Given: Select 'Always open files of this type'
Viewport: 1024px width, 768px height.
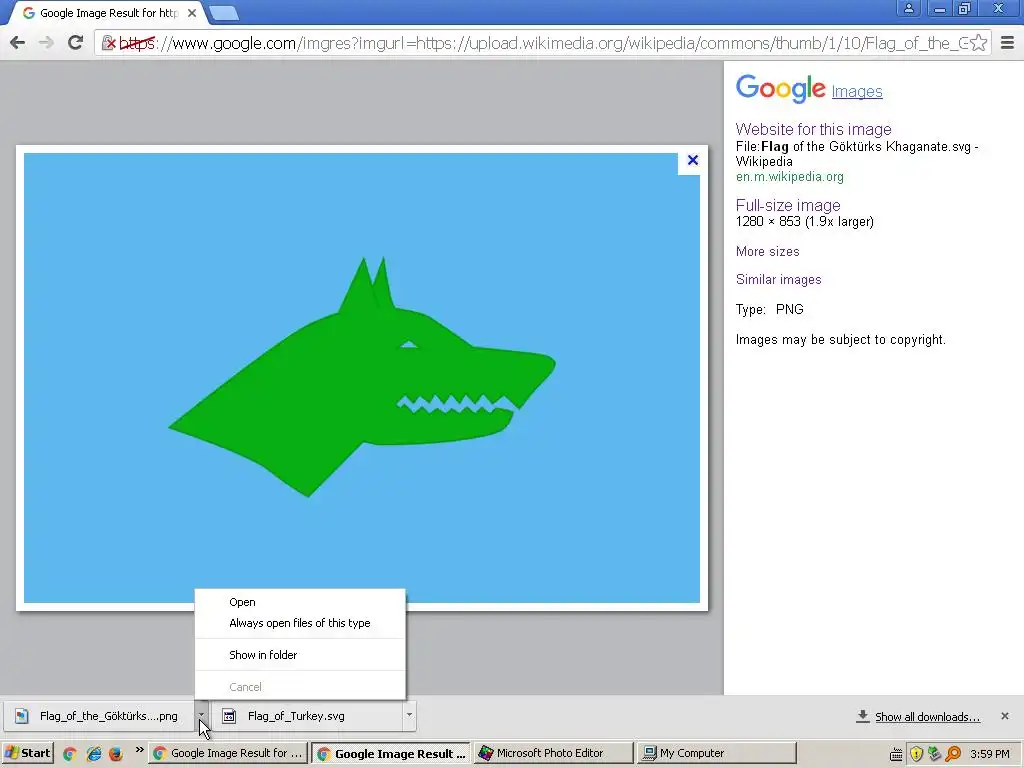Looking at the screenshot, I should point(300,623).
